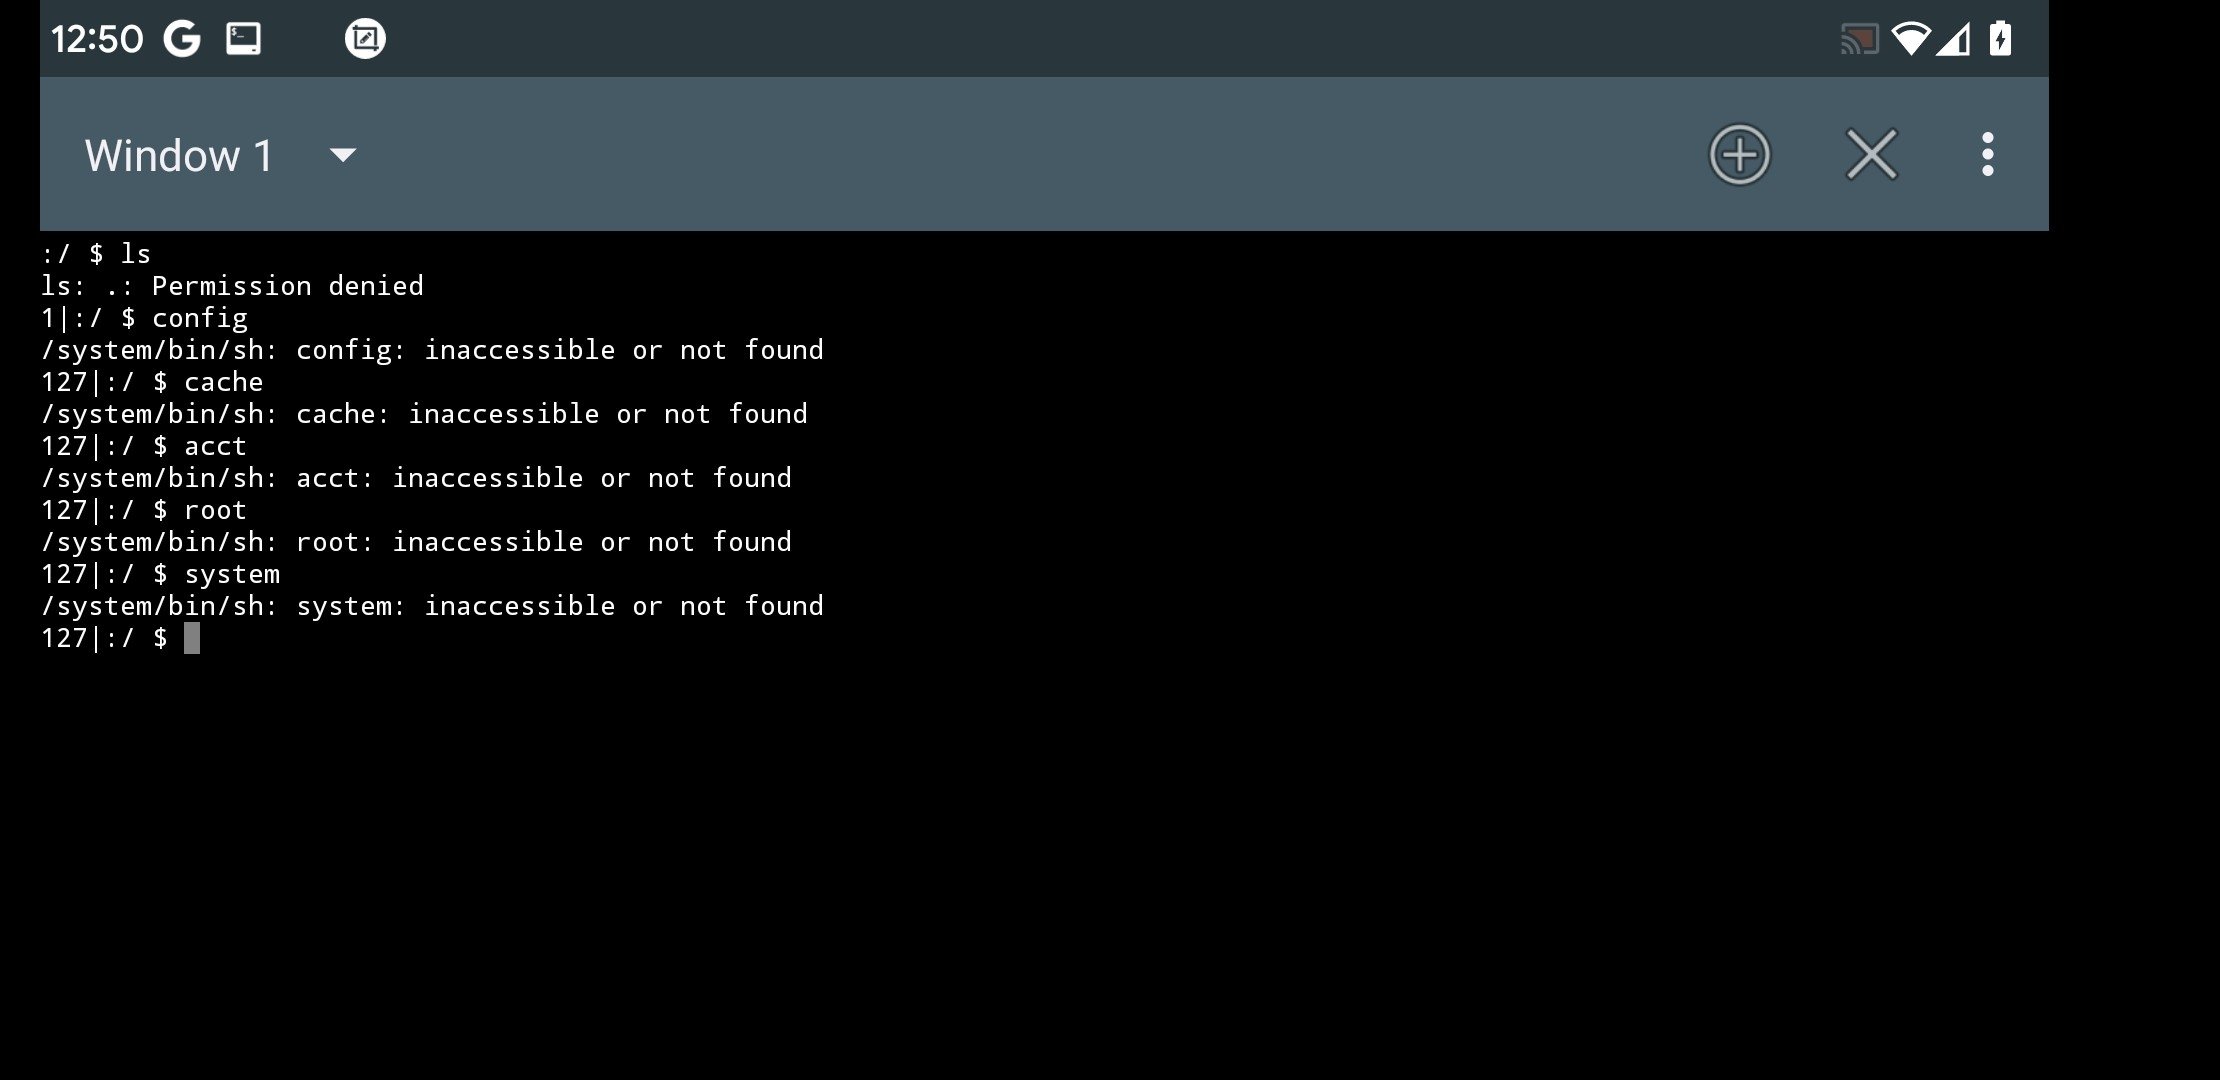Viewport: 2220px width, 1080px height.
Task: Click the close session X icon
Action: (x=1869, y=153)
